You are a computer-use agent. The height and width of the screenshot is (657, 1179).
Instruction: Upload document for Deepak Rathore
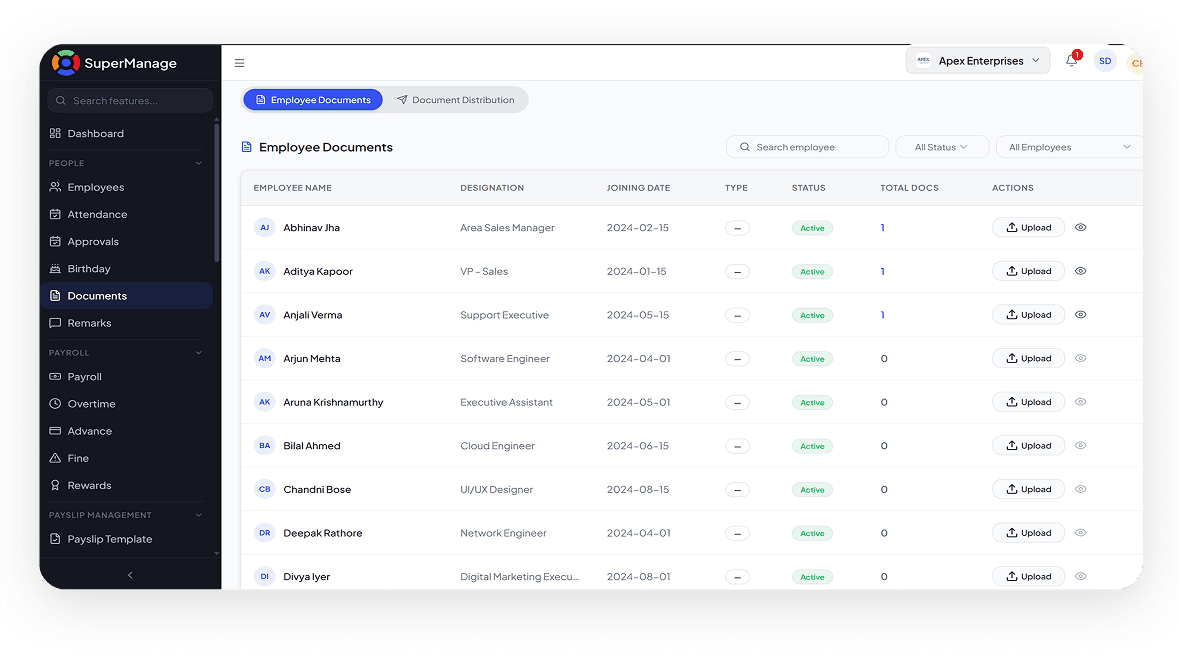(x=1028, y=533)
